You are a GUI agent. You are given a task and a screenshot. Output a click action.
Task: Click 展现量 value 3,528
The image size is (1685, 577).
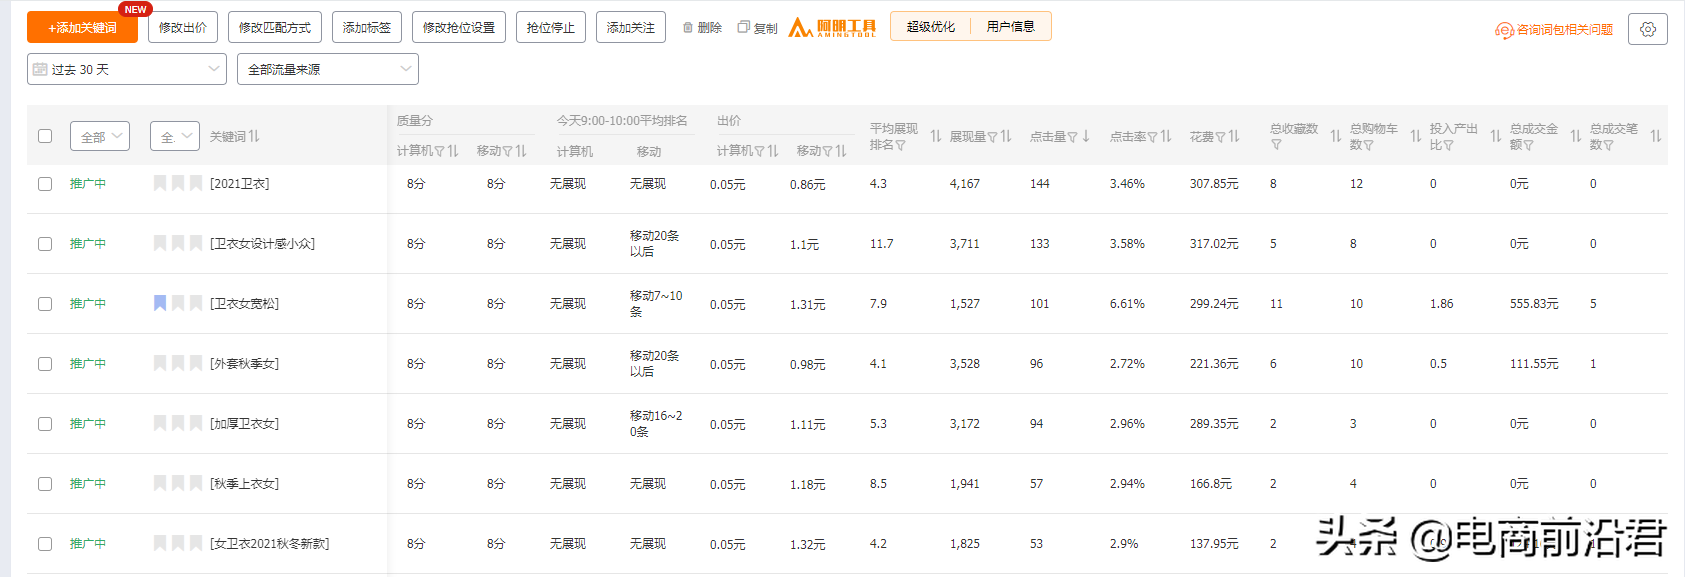tap(965, 364)
